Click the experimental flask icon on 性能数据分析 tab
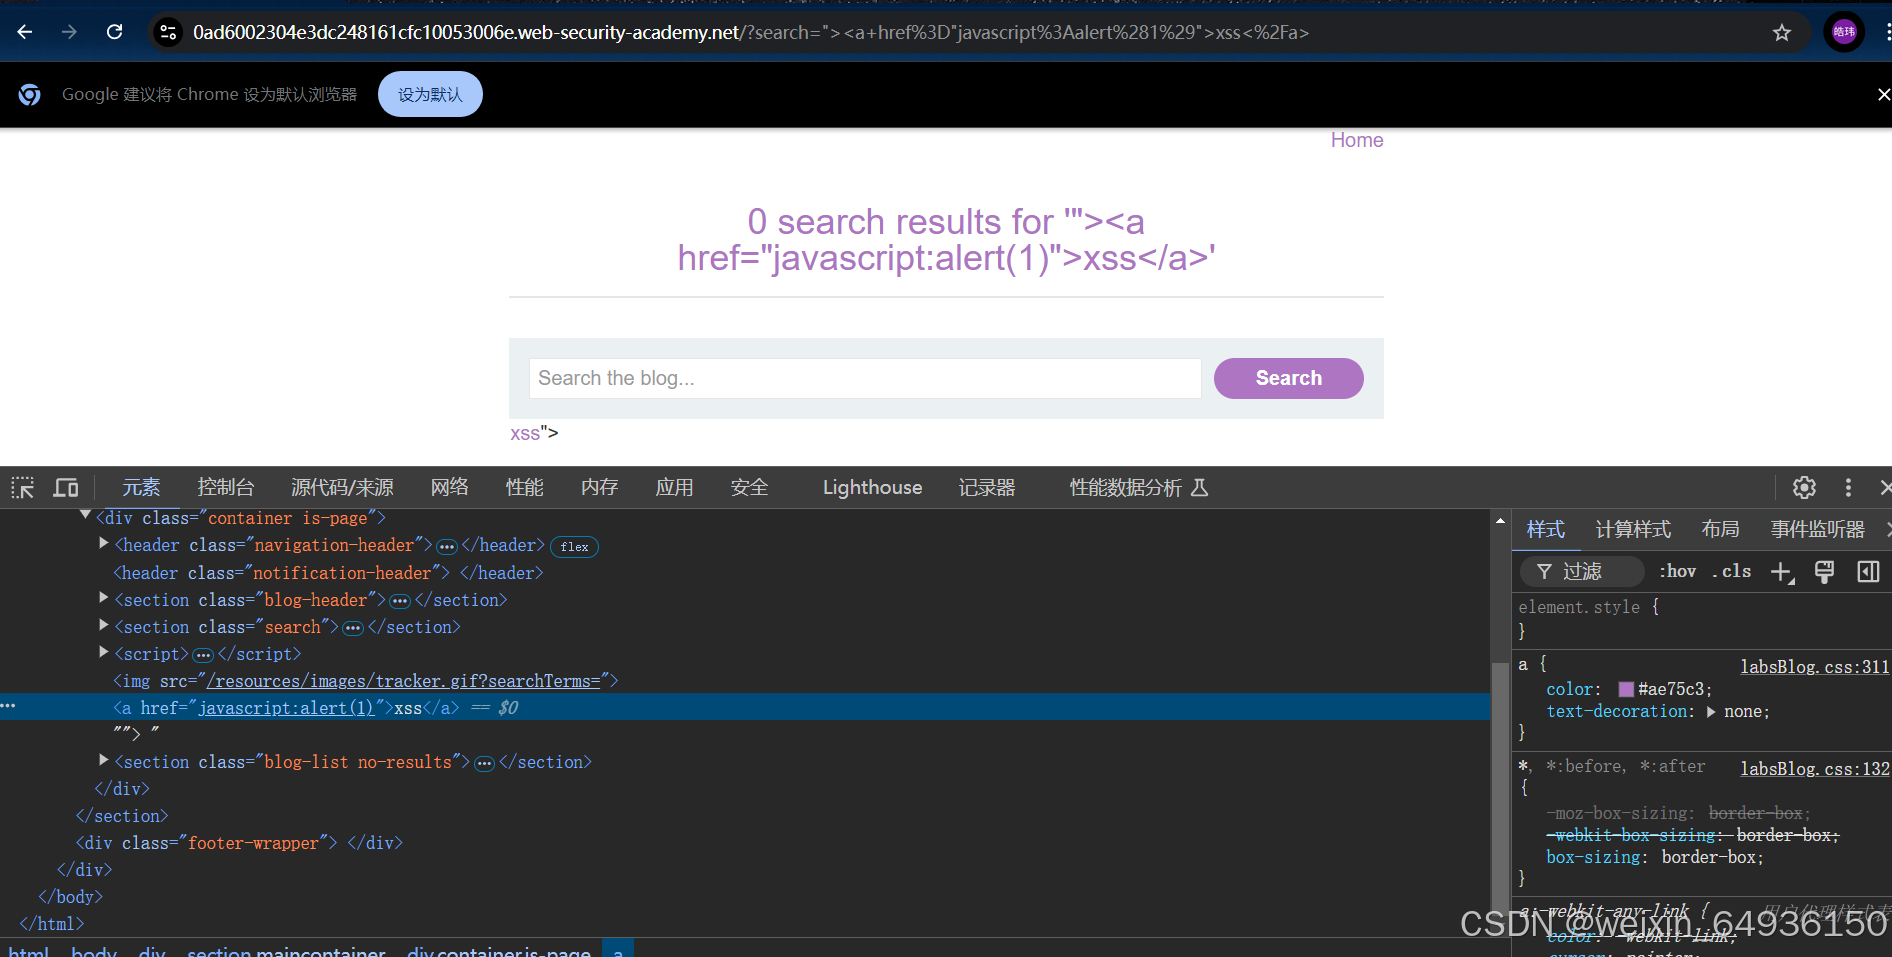1892x957 pixels. coord(1200,488)
